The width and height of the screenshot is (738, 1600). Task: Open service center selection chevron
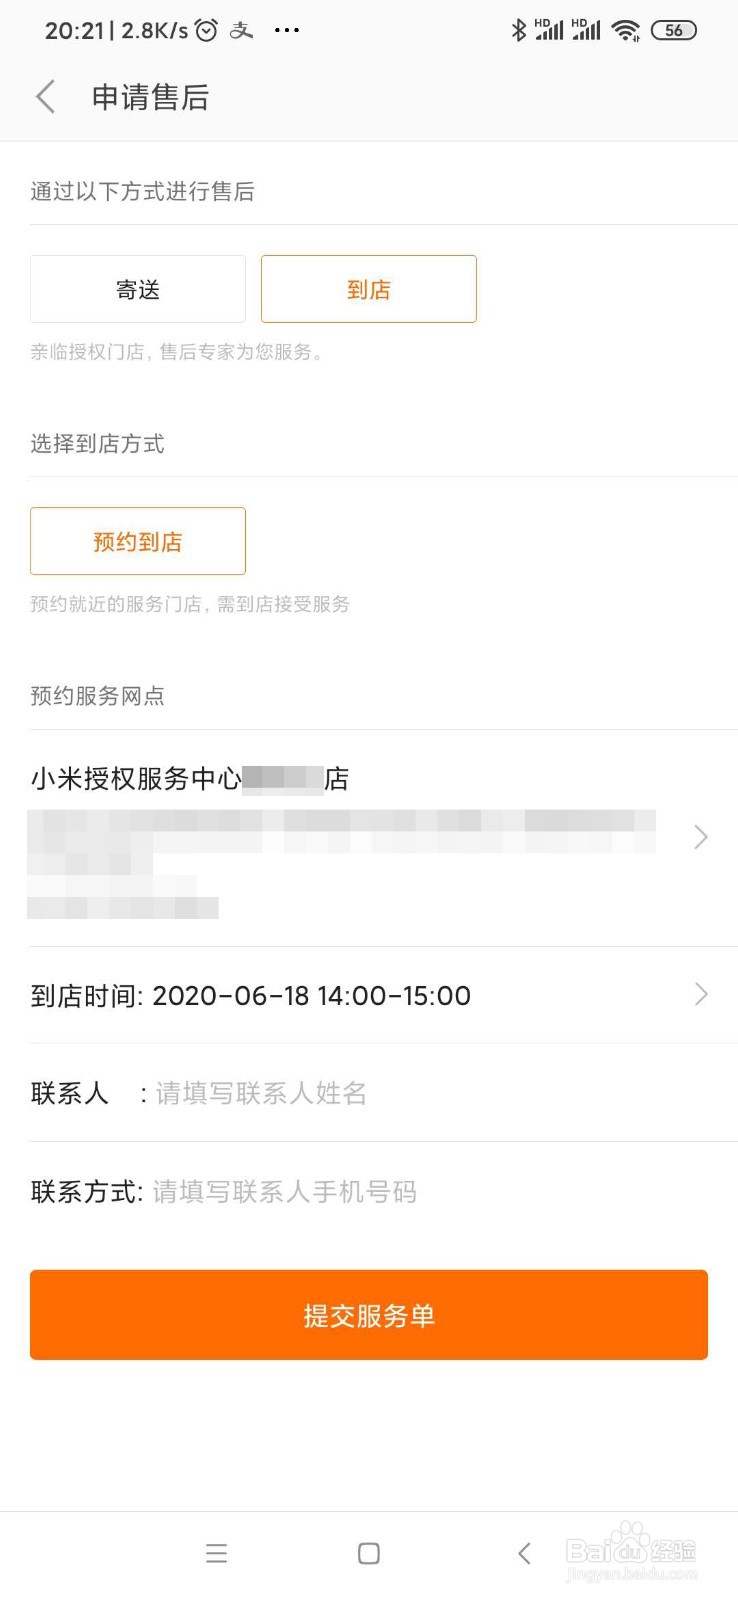click(x=701, y=837)
